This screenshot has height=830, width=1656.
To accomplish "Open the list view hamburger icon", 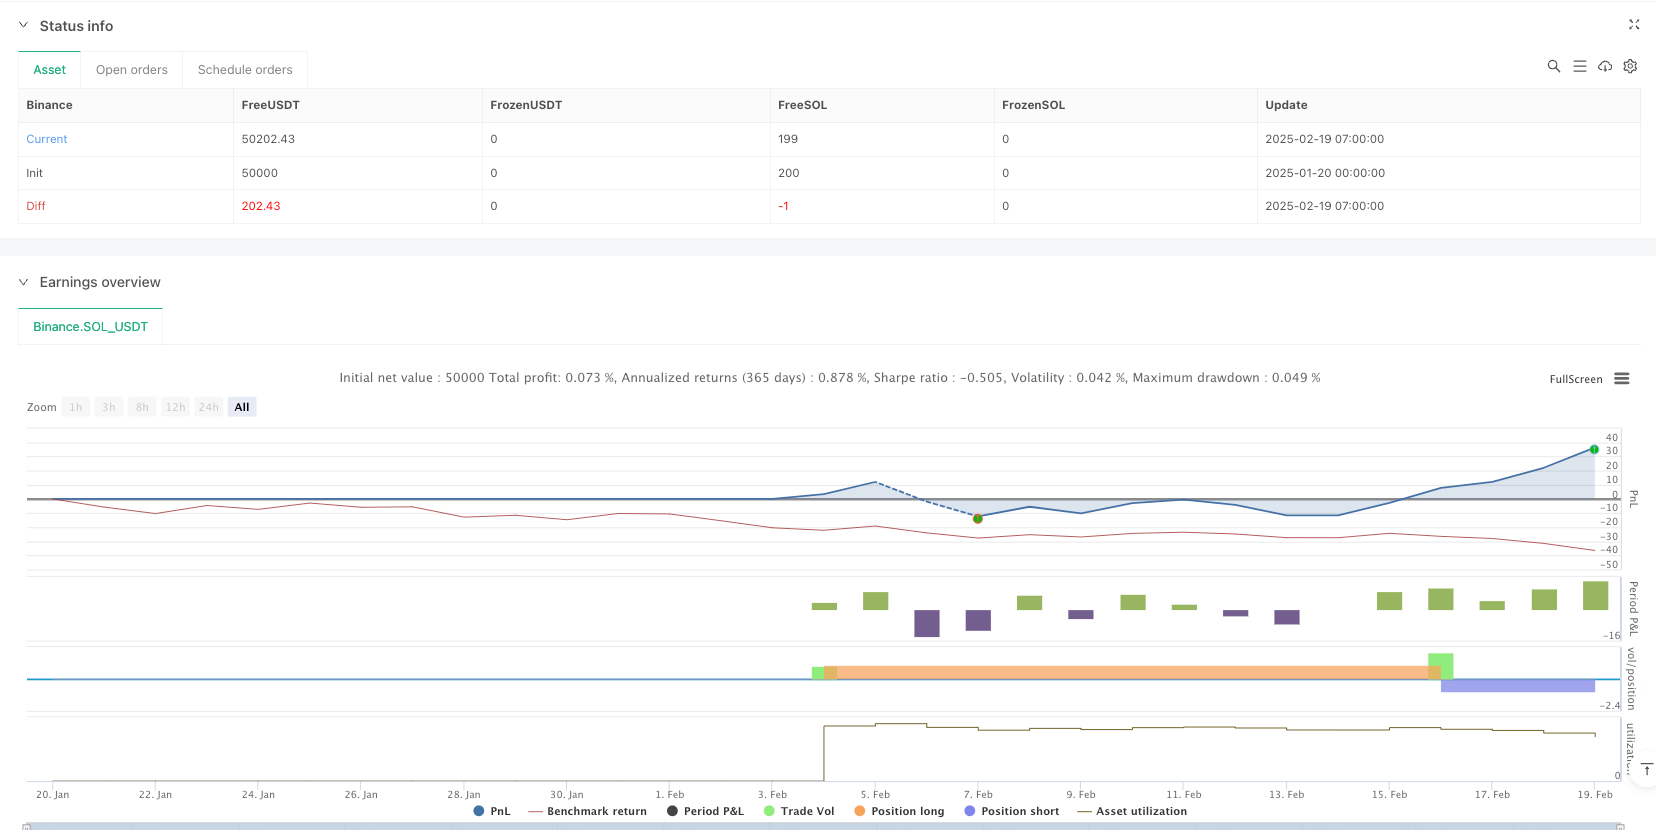I will point(1579,66).
